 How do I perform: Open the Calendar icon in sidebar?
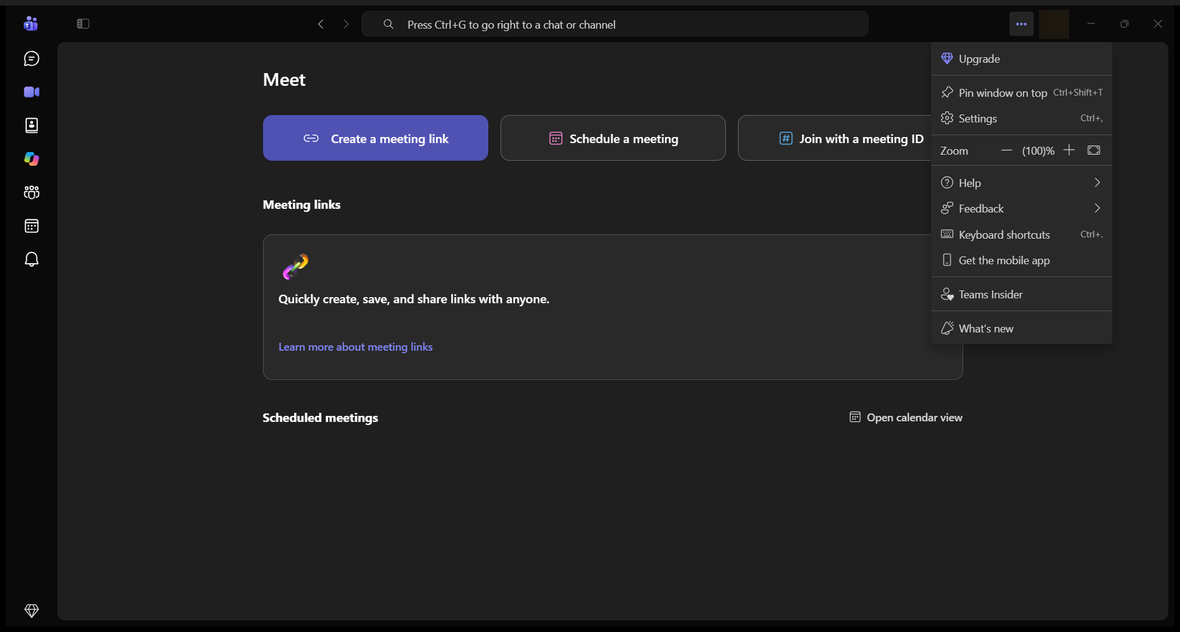(x=31, y=226)
